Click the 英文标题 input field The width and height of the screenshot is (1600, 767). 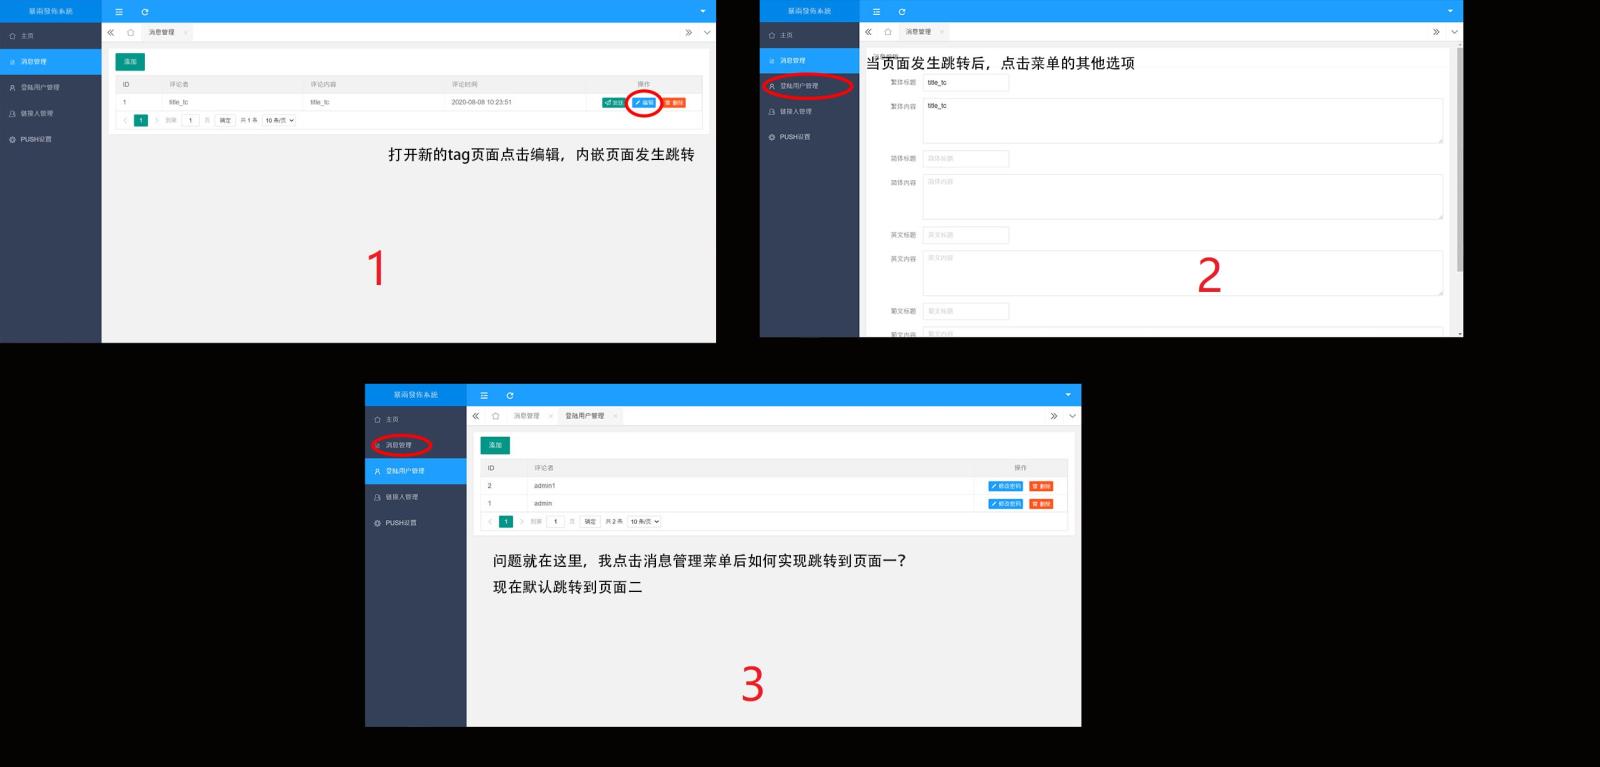pos(966,235)
